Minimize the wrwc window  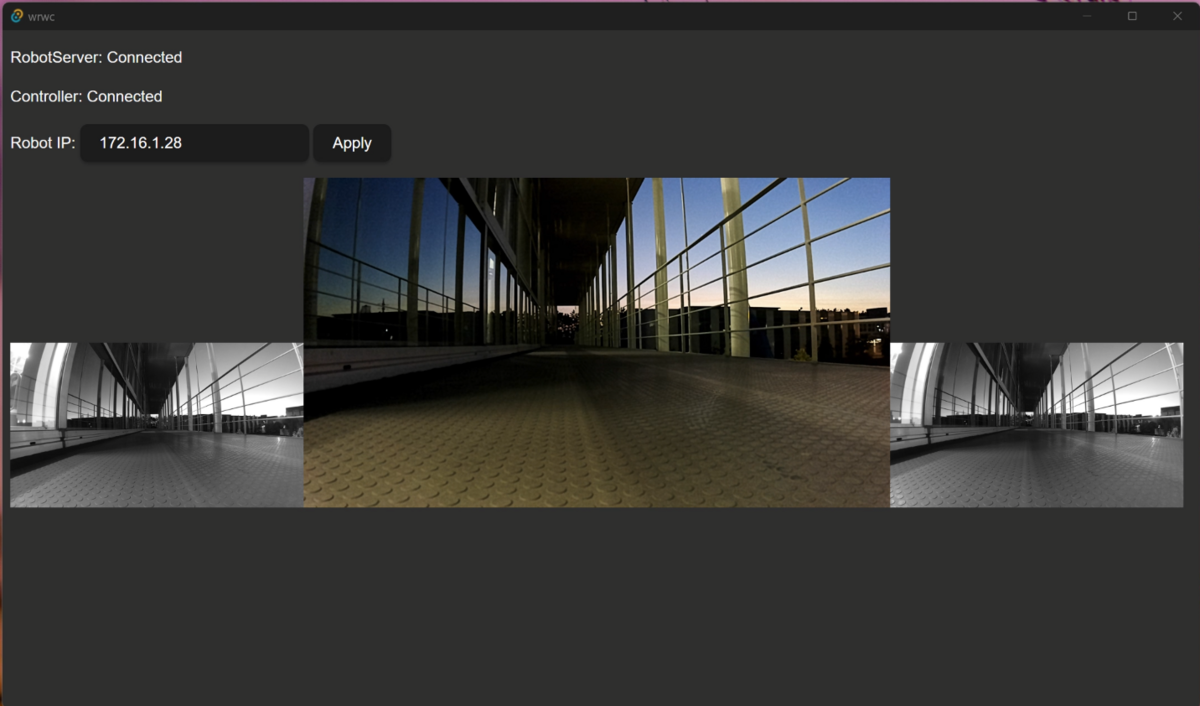[x=1087, y=16]
